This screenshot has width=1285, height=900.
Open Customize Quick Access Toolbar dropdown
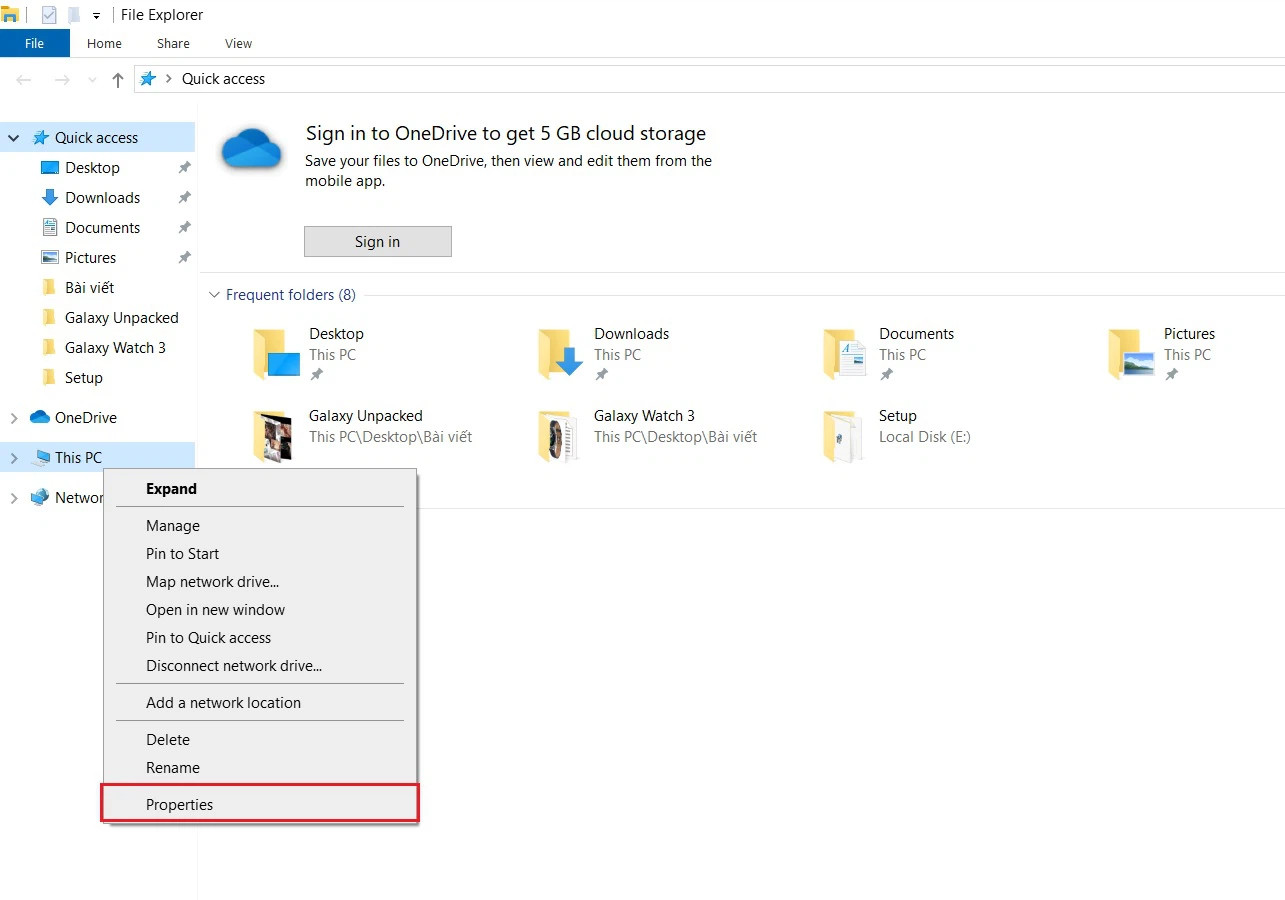click(96, 16)
